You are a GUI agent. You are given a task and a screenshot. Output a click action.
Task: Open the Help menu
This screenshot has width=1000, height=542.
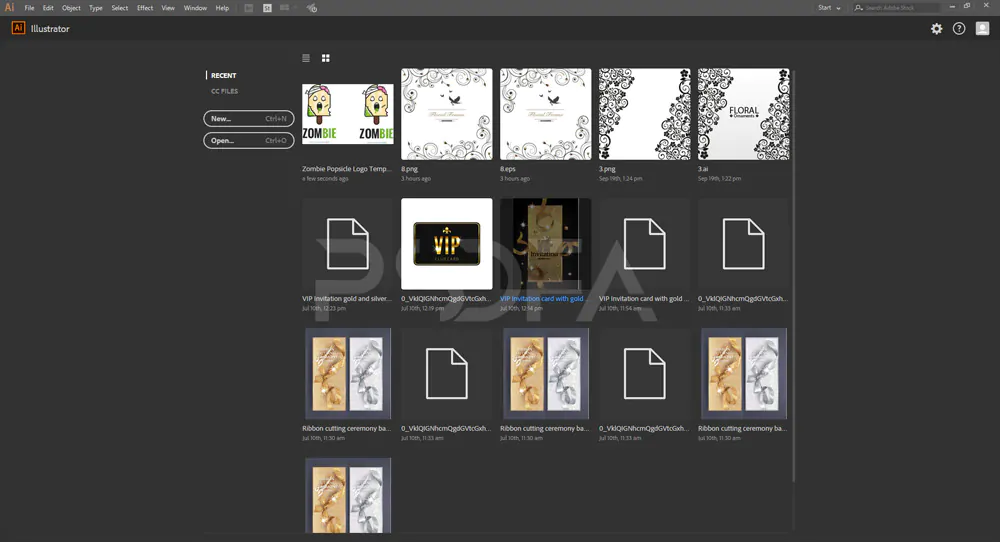tap(222, 8)
